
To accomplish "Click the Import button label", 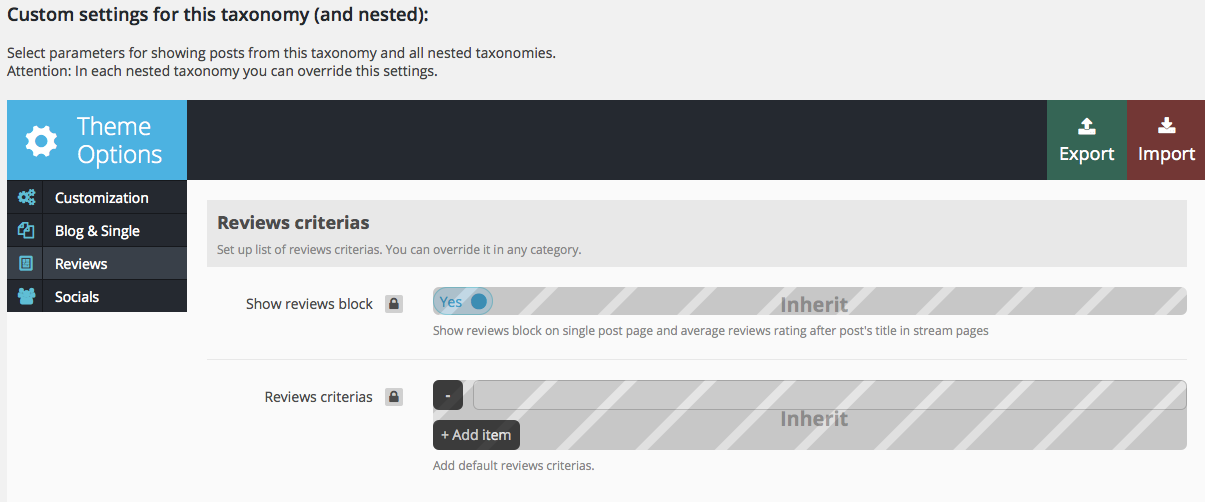I will 1166,154.
